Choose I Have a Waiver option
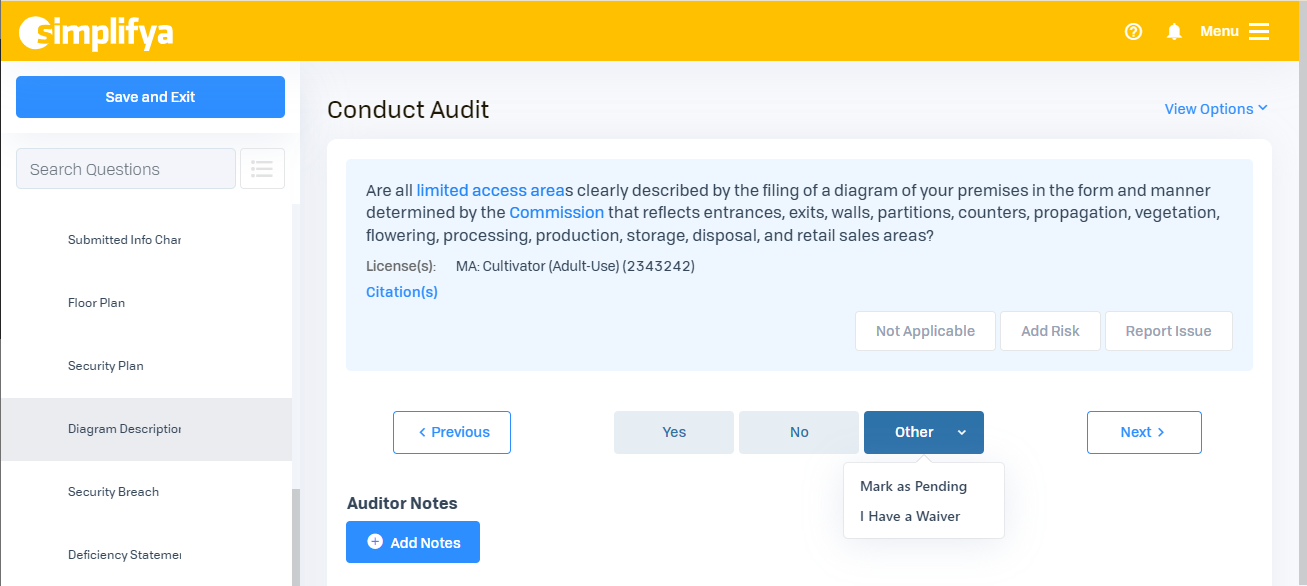Screen dimensions: 1307x586 pos(909,516)
